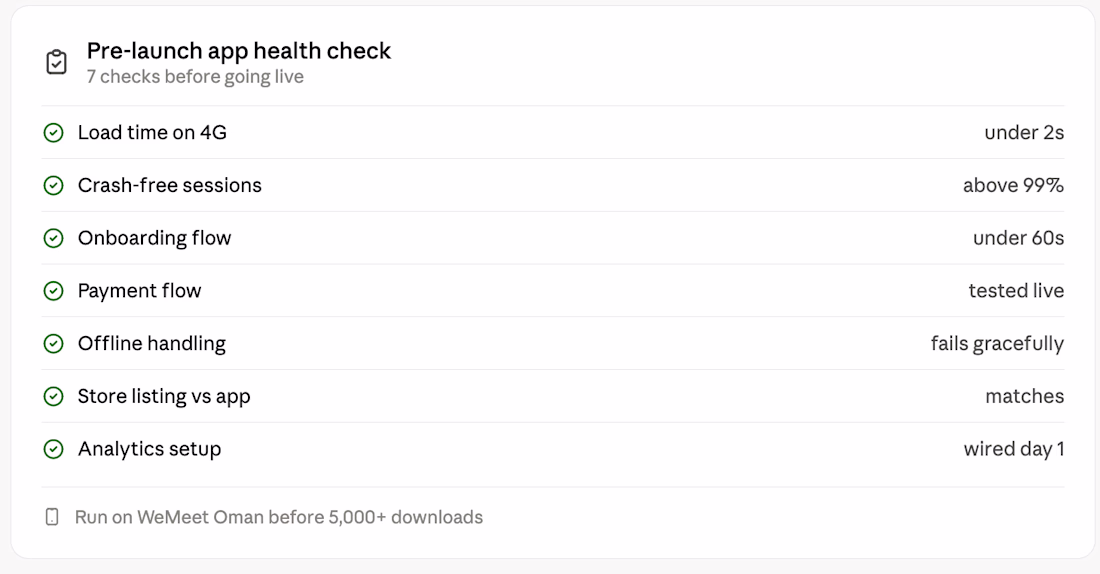Click the WeMeet Oman footer note
This screenshot has height=574, width=1100.
279,517
